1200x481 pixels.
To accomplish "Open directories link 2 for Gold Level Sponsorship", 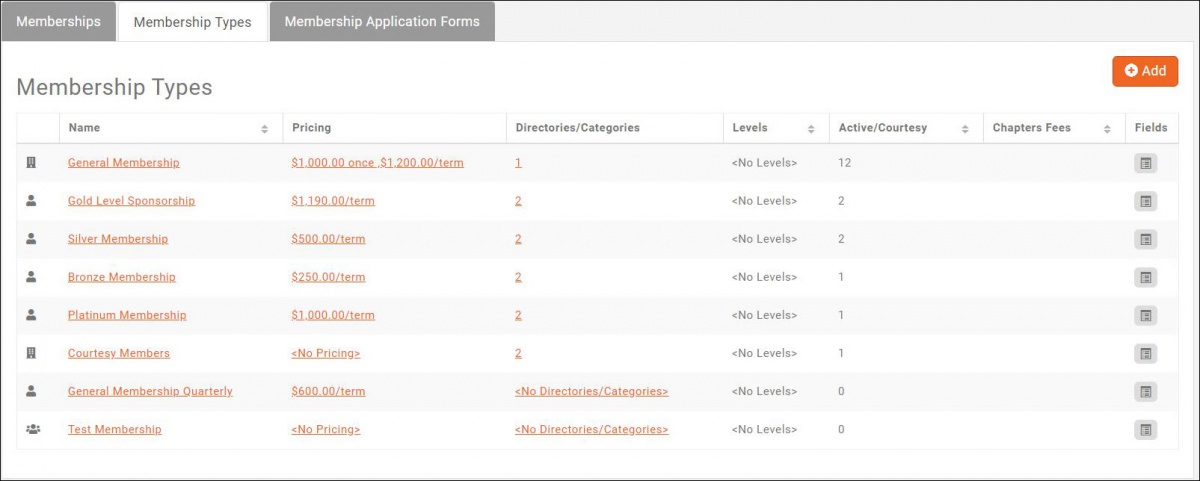I will (x=518, y=200).
